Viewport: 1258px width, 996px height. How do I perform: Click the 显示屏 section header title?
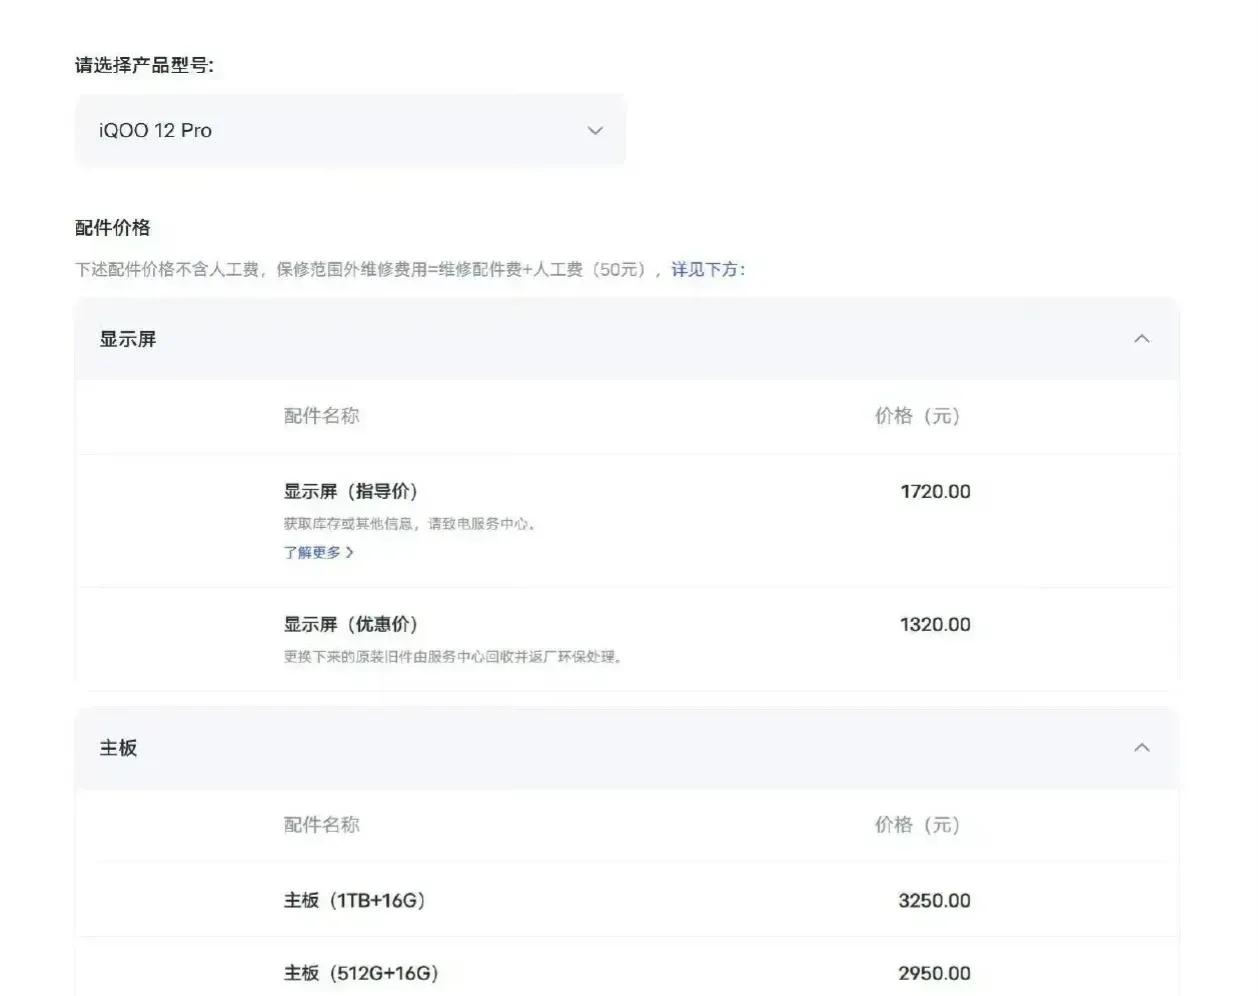(128, 339)
